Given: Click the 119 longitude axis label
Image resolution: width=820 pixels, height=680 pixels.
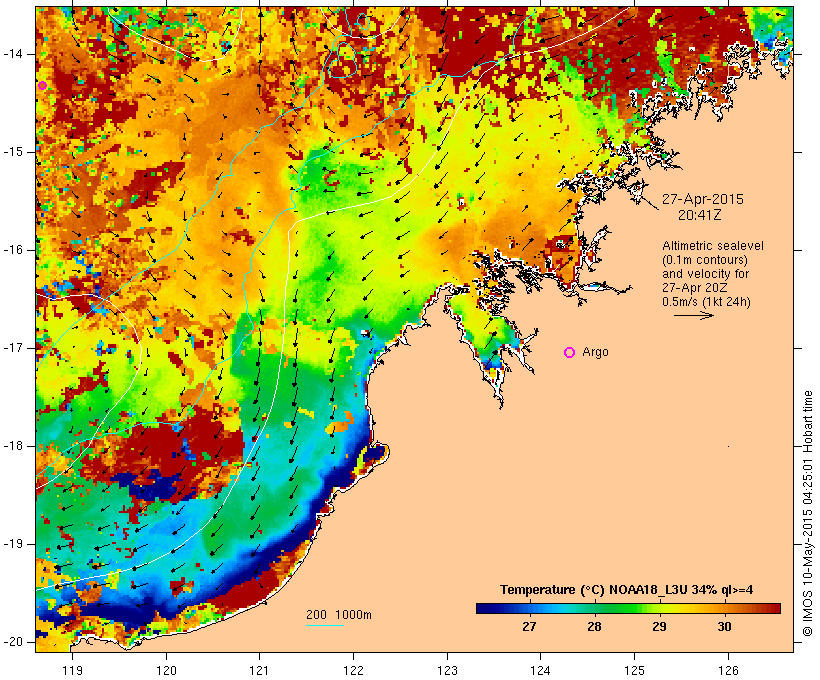Looking at the screenshot, I should [73, 670].
